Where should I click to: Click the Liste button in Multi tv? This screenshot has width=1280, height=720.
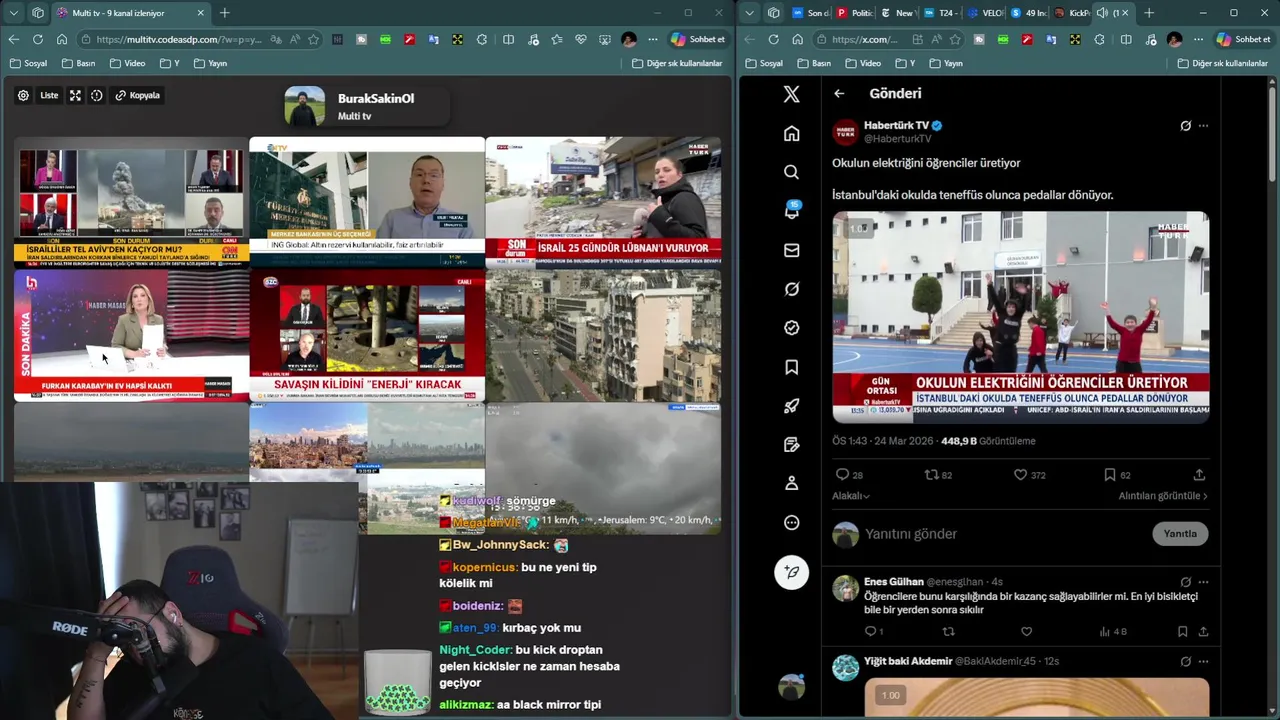coord(49,95)
